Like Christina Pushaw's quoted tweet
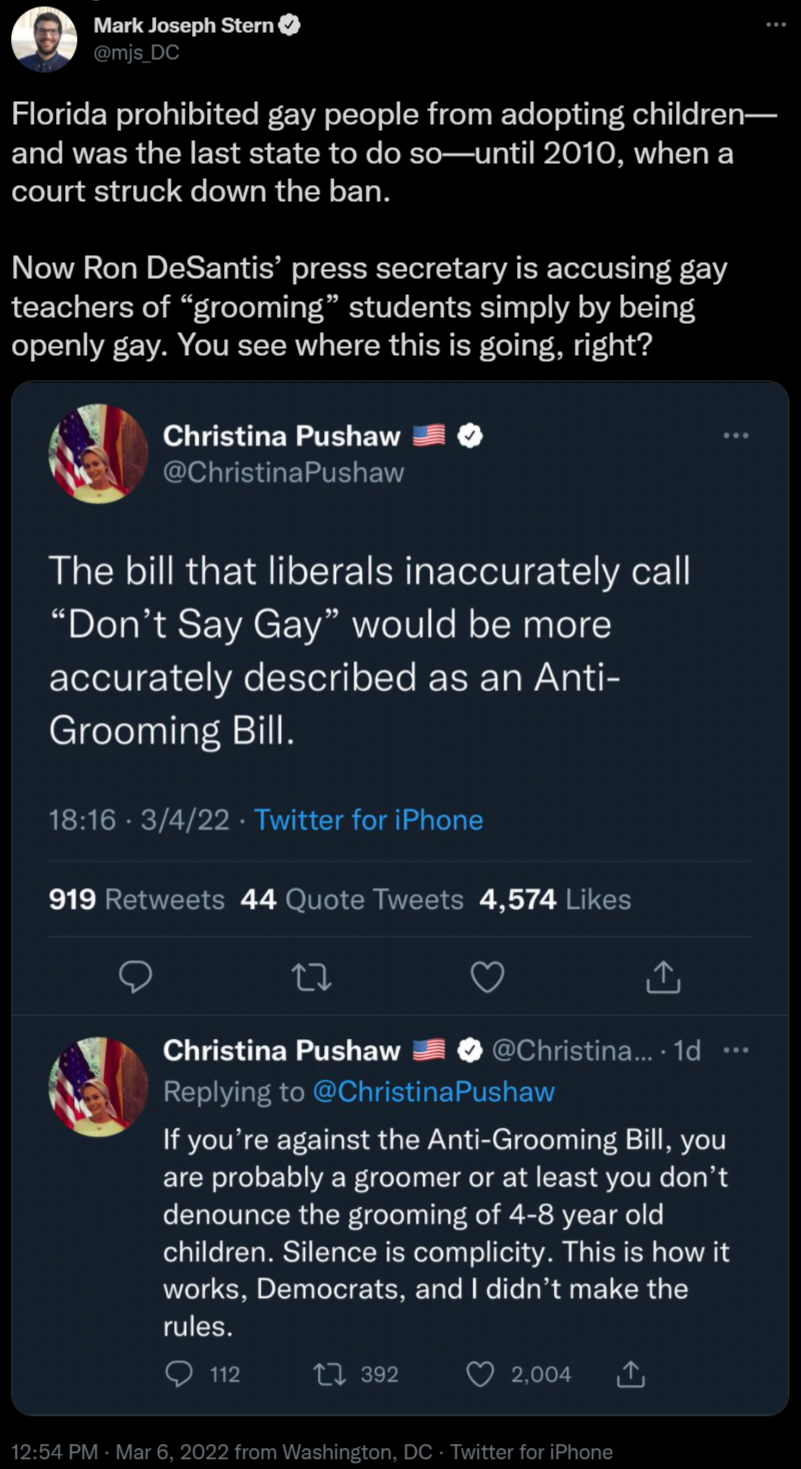 (487, 977)
